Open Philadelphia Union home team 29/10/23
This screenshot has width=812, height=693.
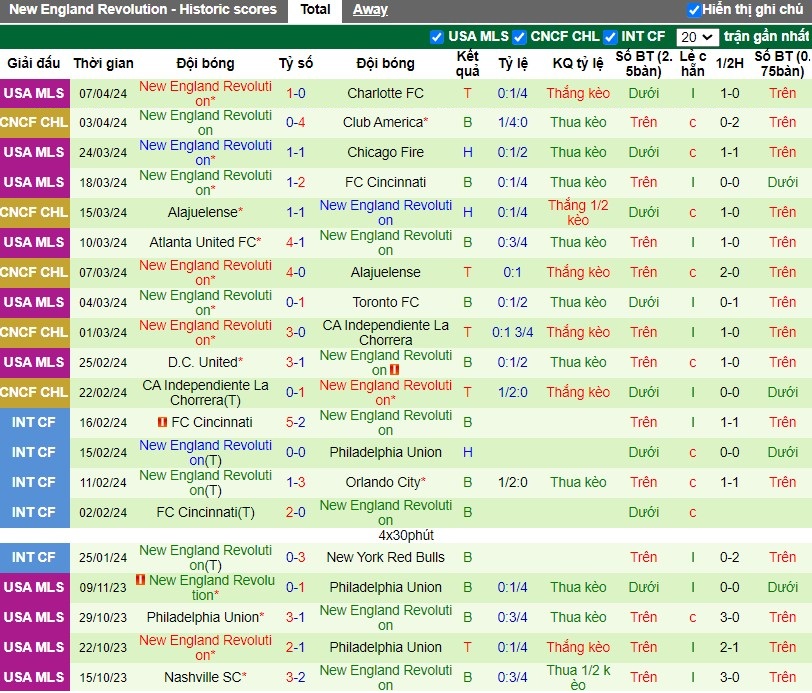(202, 617)
